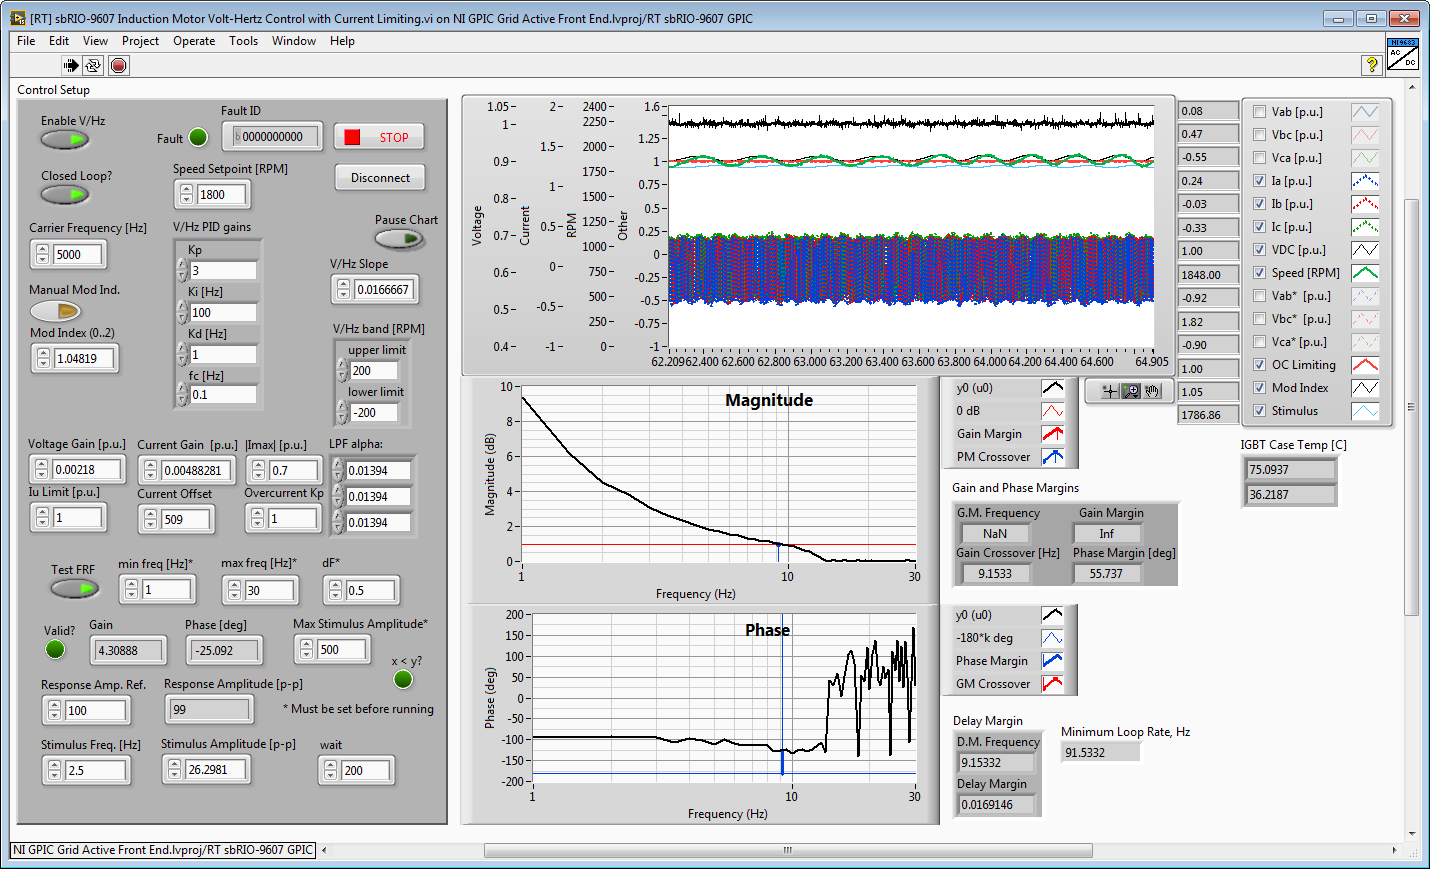
Task: Click the project path label in status bar
Action: pyautogui.click(x=163, y=850)
